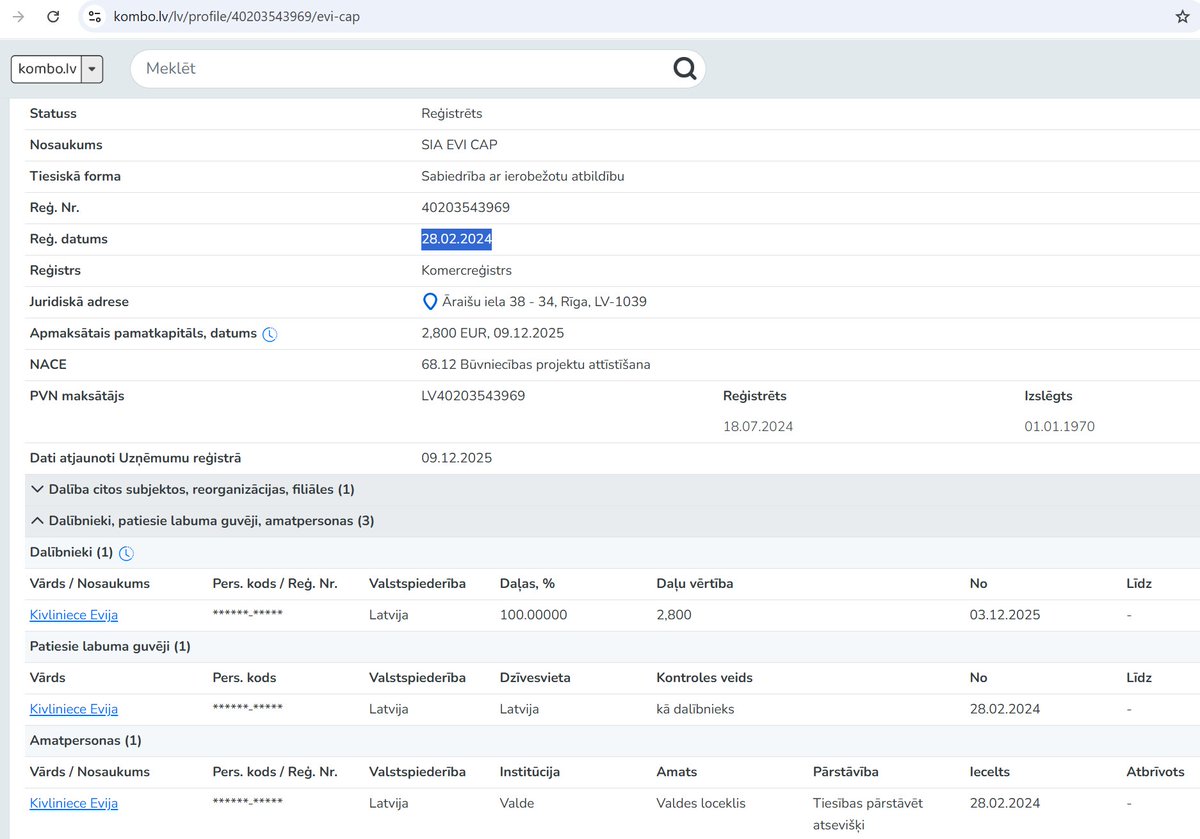This screenshot has height=839, width=1200.
Task: Open map pin next to Āraišu iela address
Action: pyautogui.click(x=430, y=301)
